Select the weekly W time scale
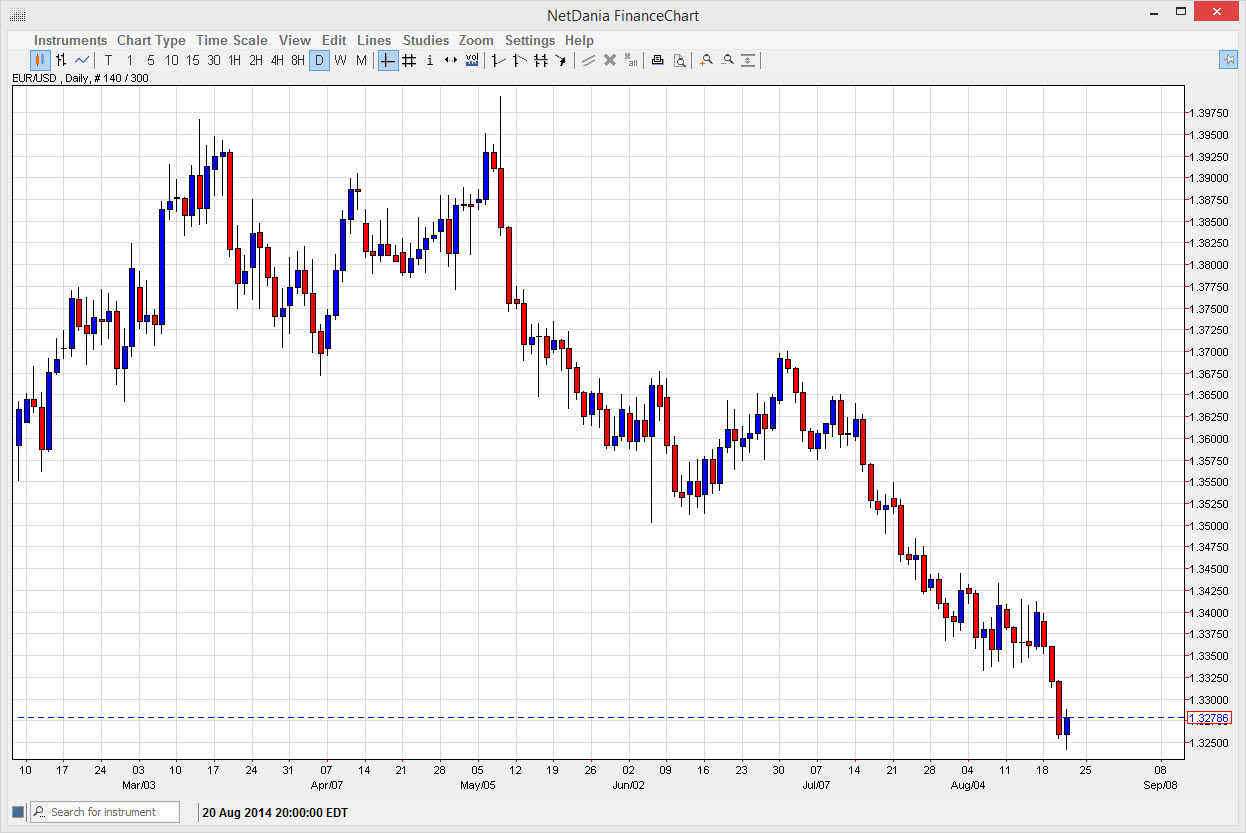The height and width of the screenshot is (833, 1246). [x=340, y=60]
